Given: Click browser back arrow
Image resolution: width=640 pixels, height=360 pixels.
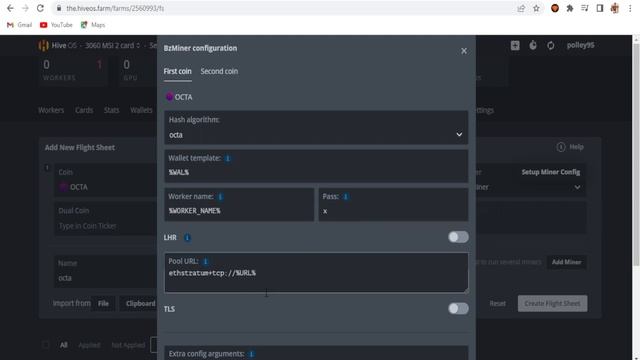Looking at the screenshot, I should [10, 8].
